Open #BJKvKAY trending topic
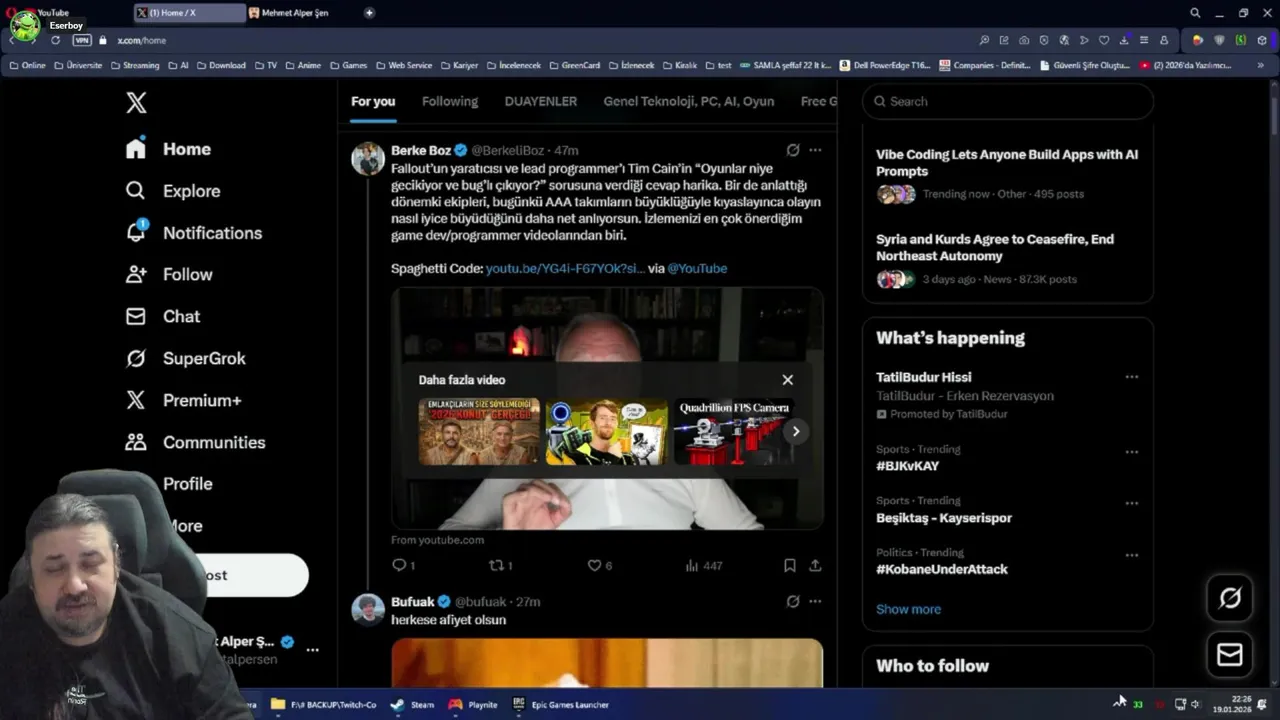 [908, 466]
